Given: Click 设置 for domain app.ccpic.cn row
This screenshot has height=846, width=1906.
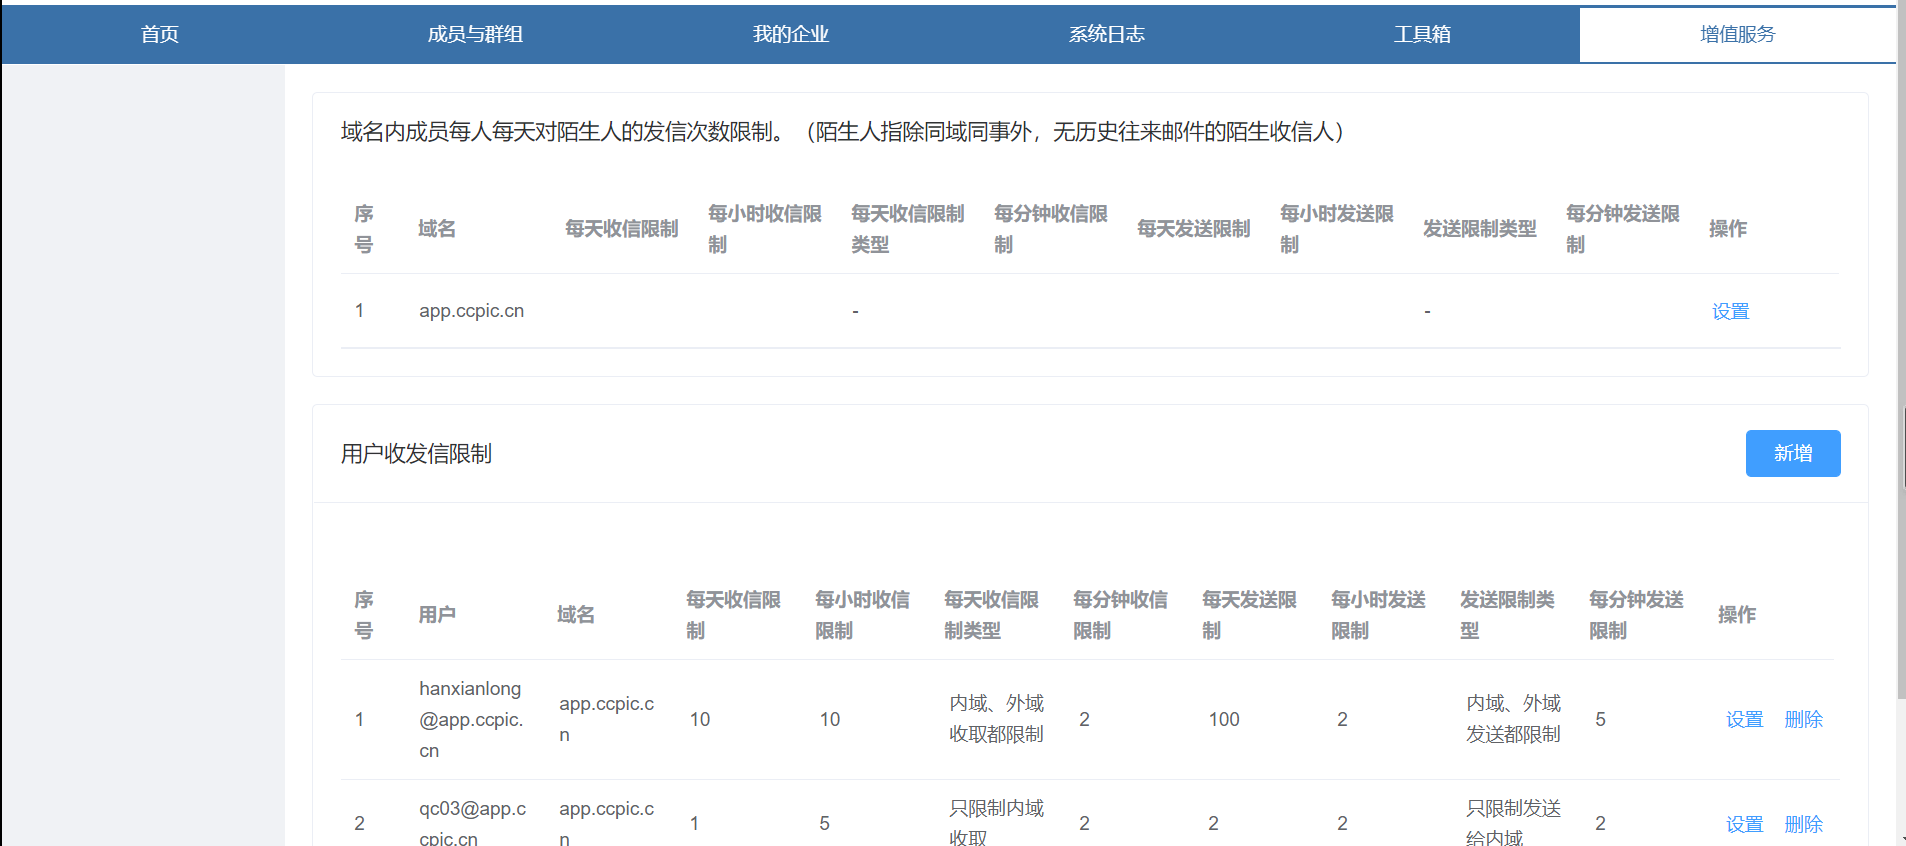Looking at the screenshot, I should (1730, 311).
